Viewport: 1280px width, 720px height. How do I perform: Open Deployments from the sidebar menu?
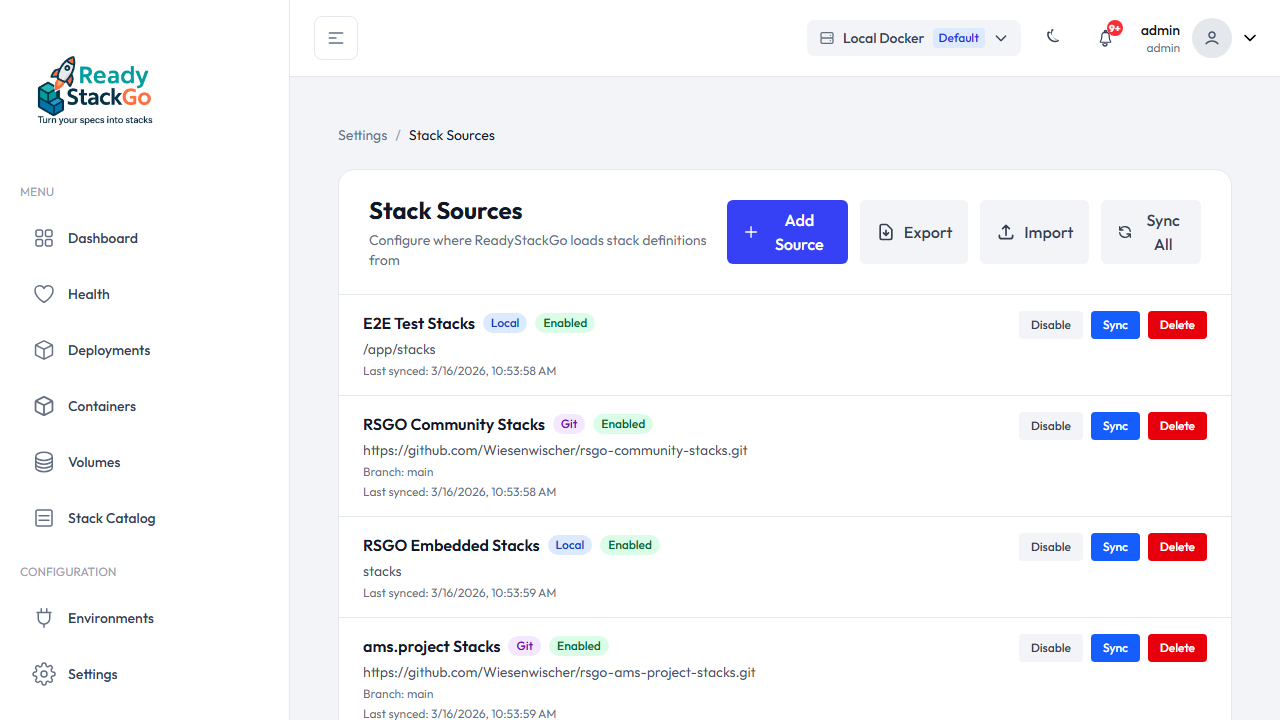pos(109,350)
